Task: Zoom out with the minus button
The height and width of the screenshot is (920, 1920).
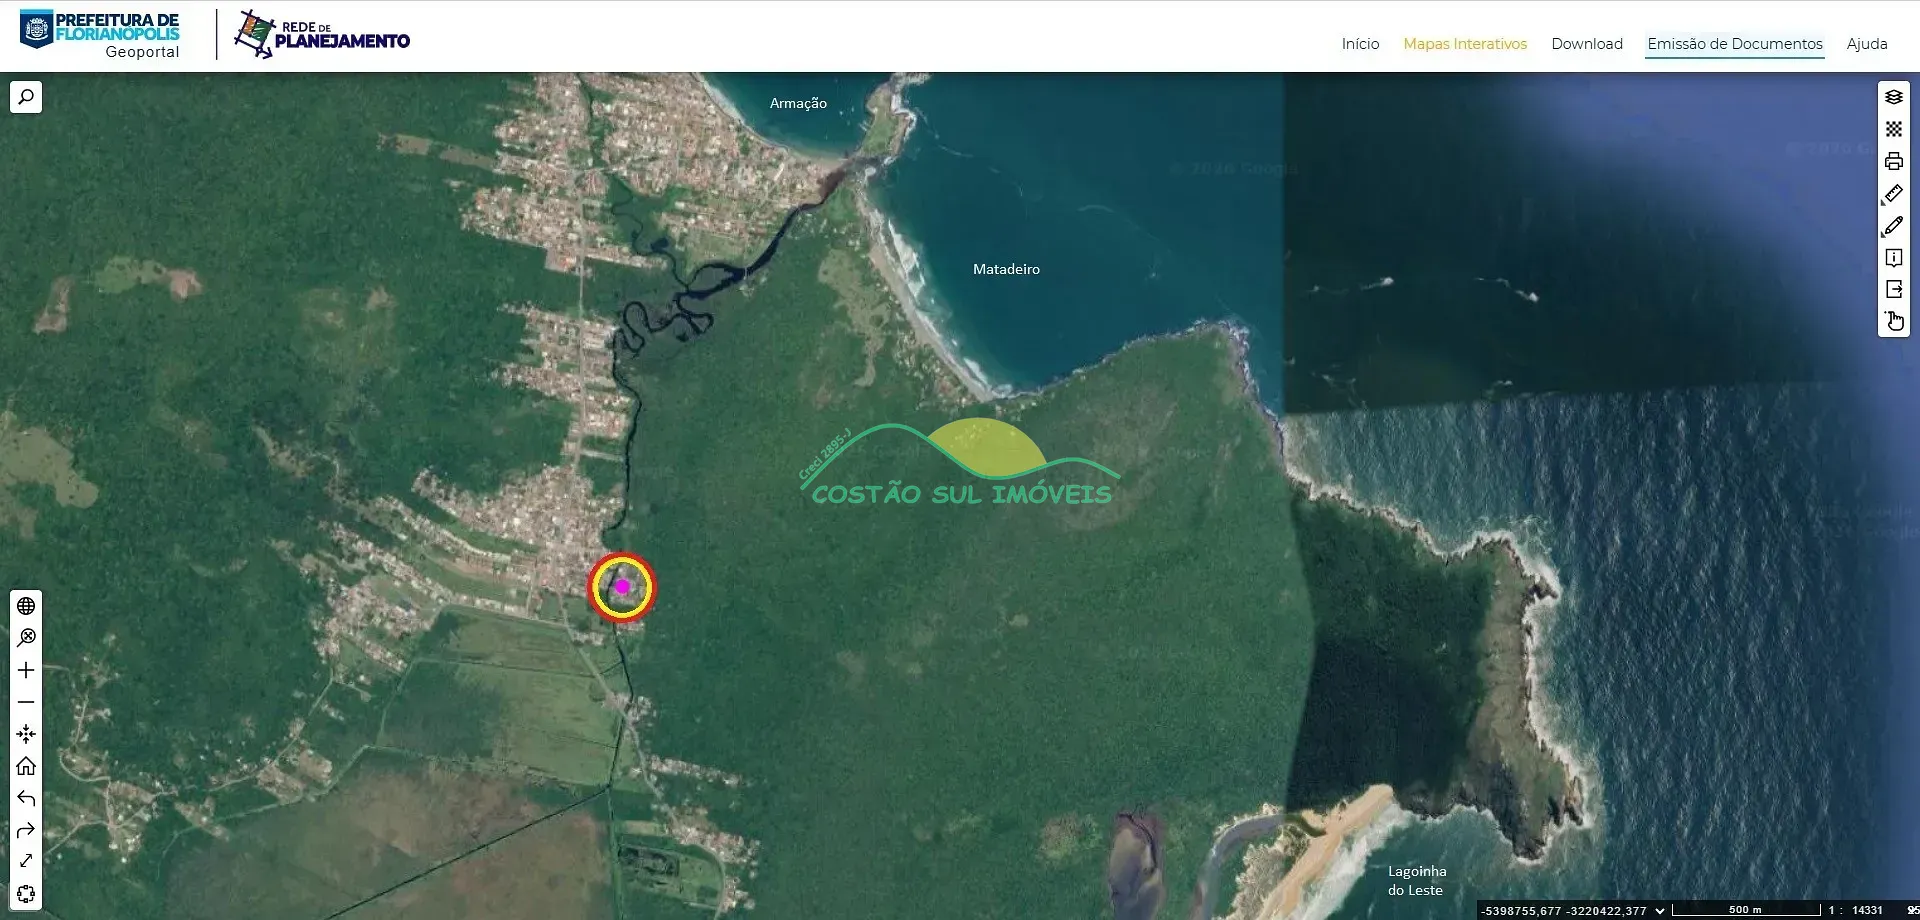Action: 26,702
